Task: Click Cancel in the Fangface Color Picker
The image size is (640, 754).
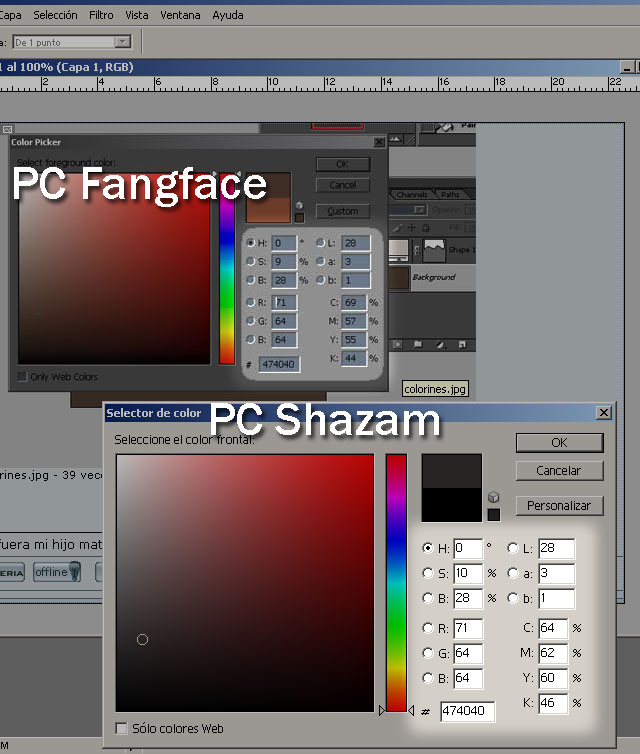Action: (343, 185)
